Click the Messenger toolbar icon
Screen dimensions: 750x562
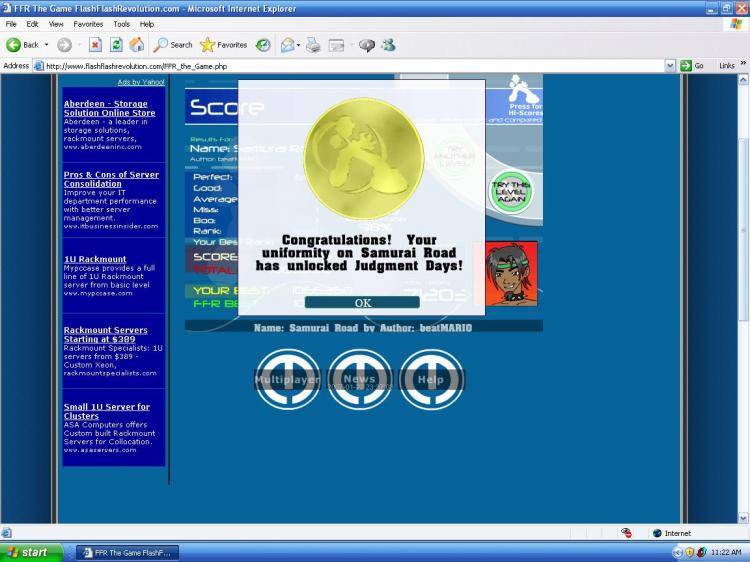click(x=388, y=45)
